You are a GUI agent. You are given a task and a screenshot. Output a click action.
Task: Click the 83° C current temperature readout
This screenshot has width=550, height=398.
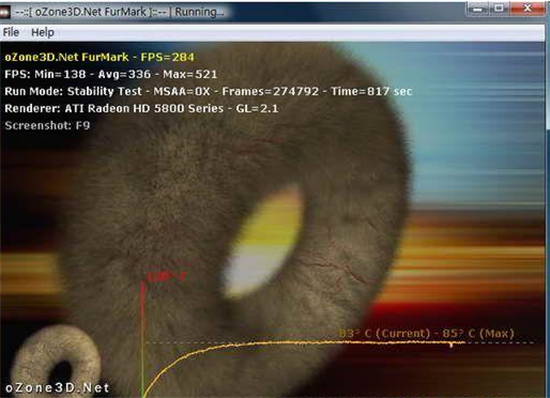click(x=384, y=333)
